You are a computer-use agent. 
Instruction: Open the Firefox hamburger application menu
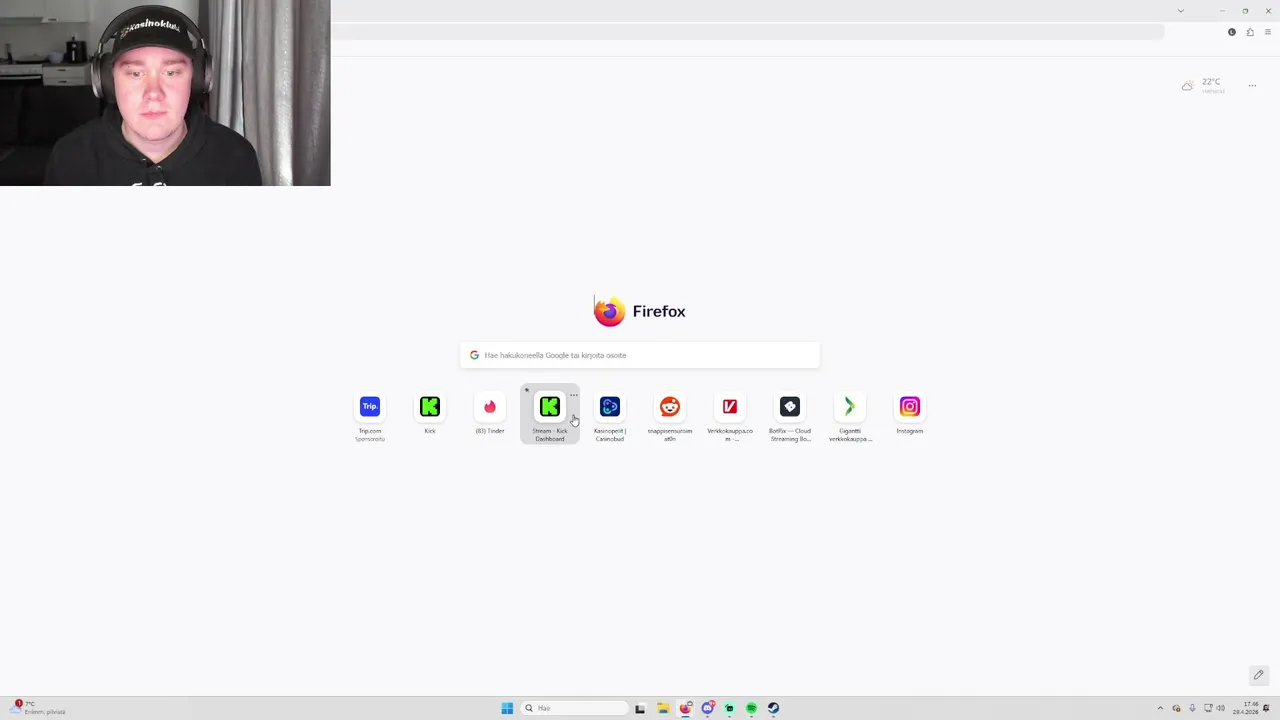tap(1268, 32)
